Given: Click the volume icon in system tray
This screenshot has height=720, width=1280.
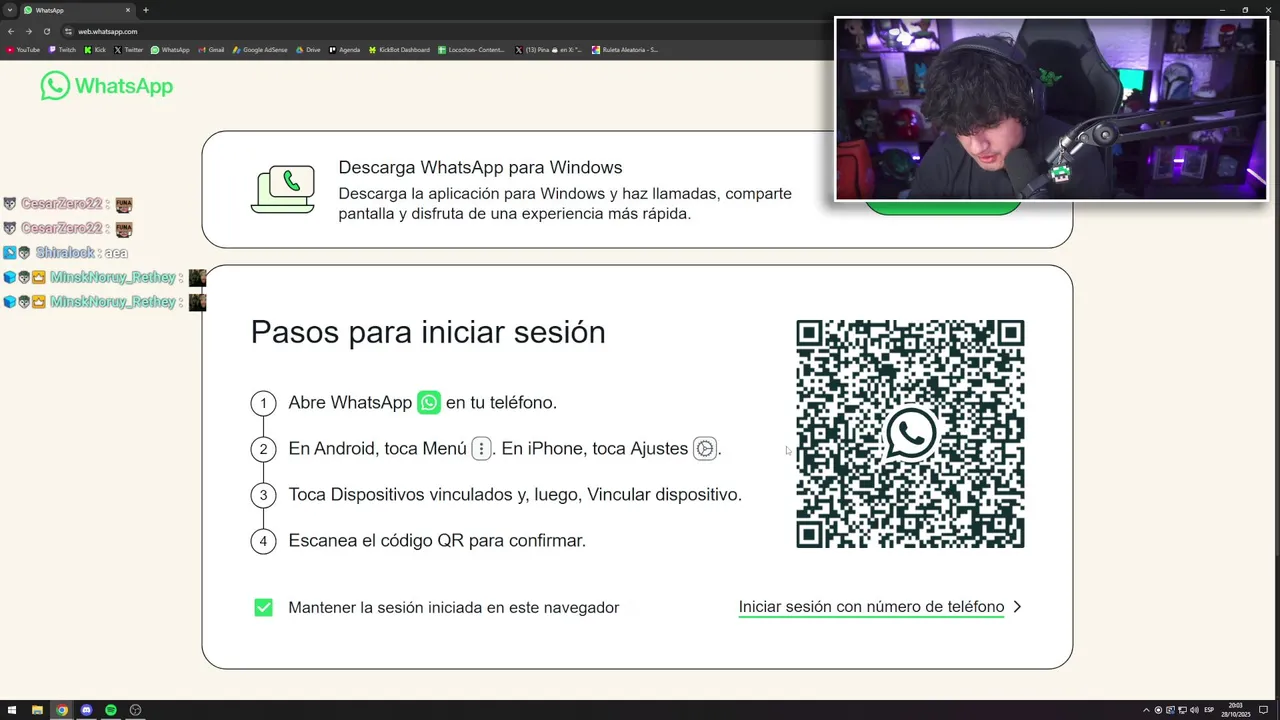Looking at the screenshot, I should [1192, 710].
